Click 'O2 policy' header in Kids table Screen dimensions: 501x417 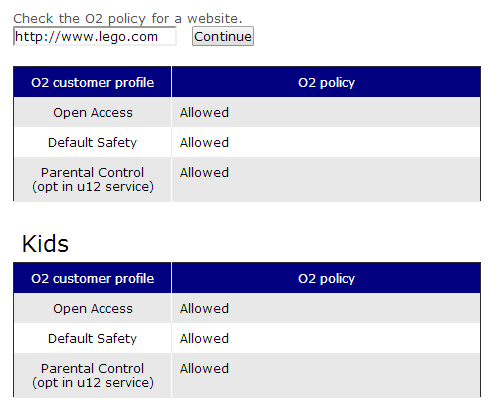coord(326,278)
